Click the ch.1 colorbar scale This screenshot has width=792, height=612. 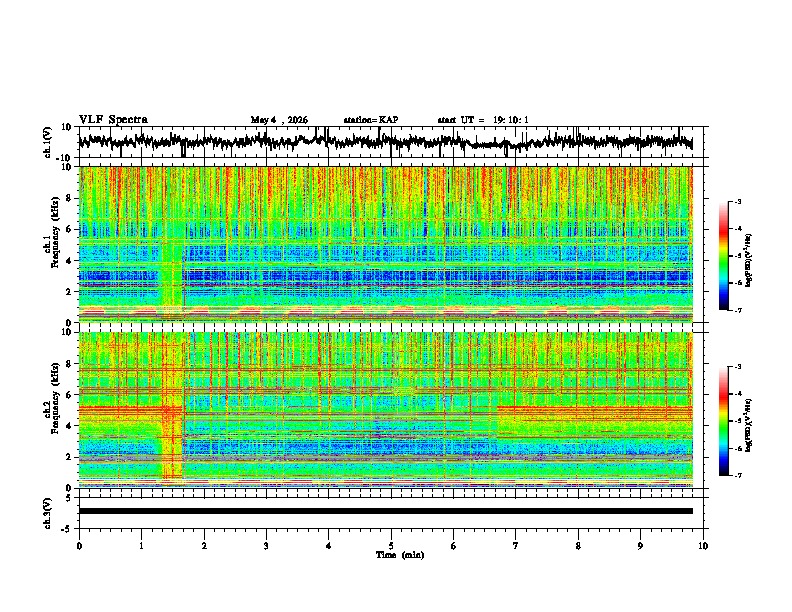(x=723, y=256)
